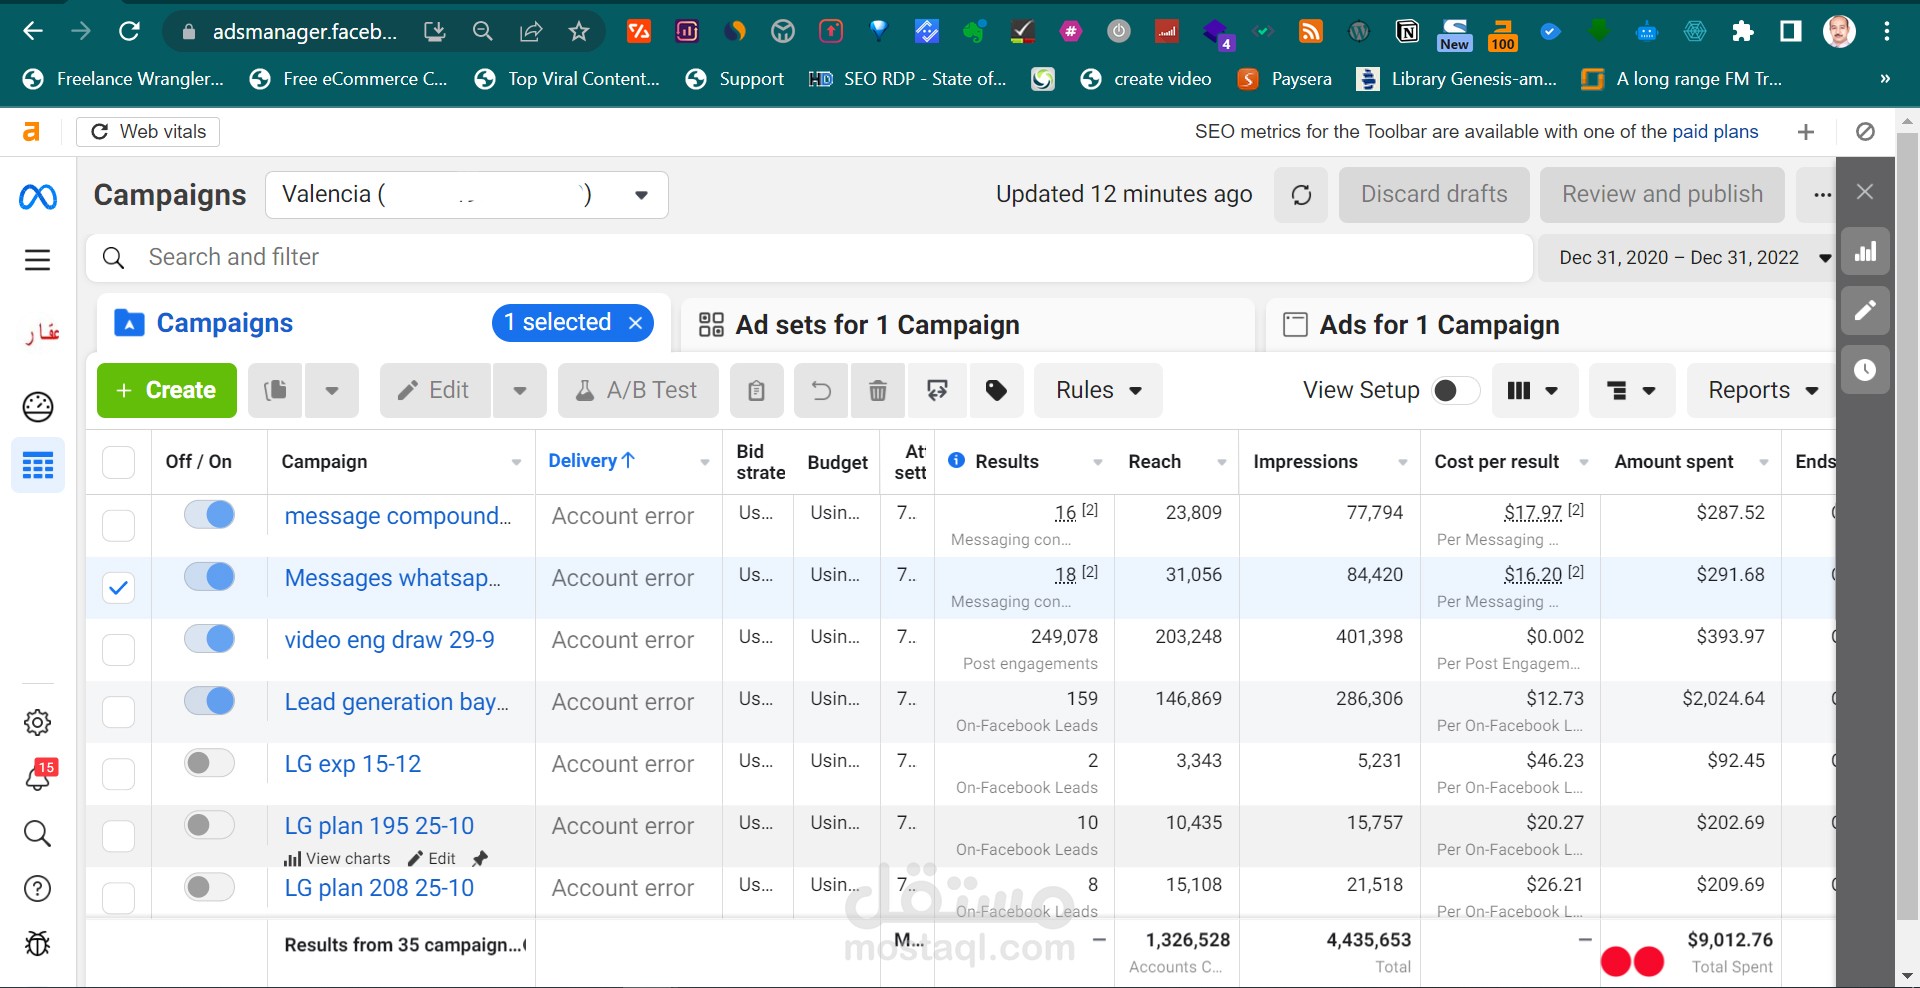This screenshot has height=988, width=1920.
Task: Click the Search and filter field
Action: 810,258
